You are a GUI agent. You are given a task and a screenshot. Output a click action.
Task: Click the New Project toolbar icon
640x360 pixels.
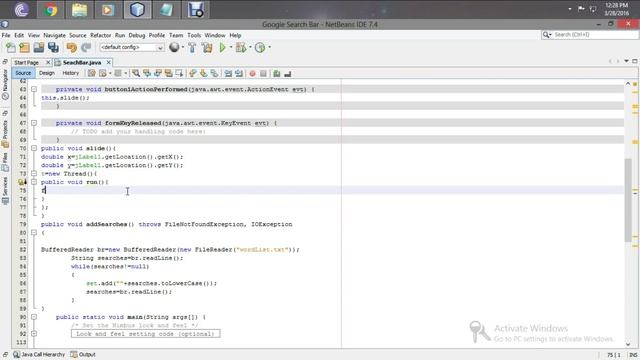click(24, 47)
